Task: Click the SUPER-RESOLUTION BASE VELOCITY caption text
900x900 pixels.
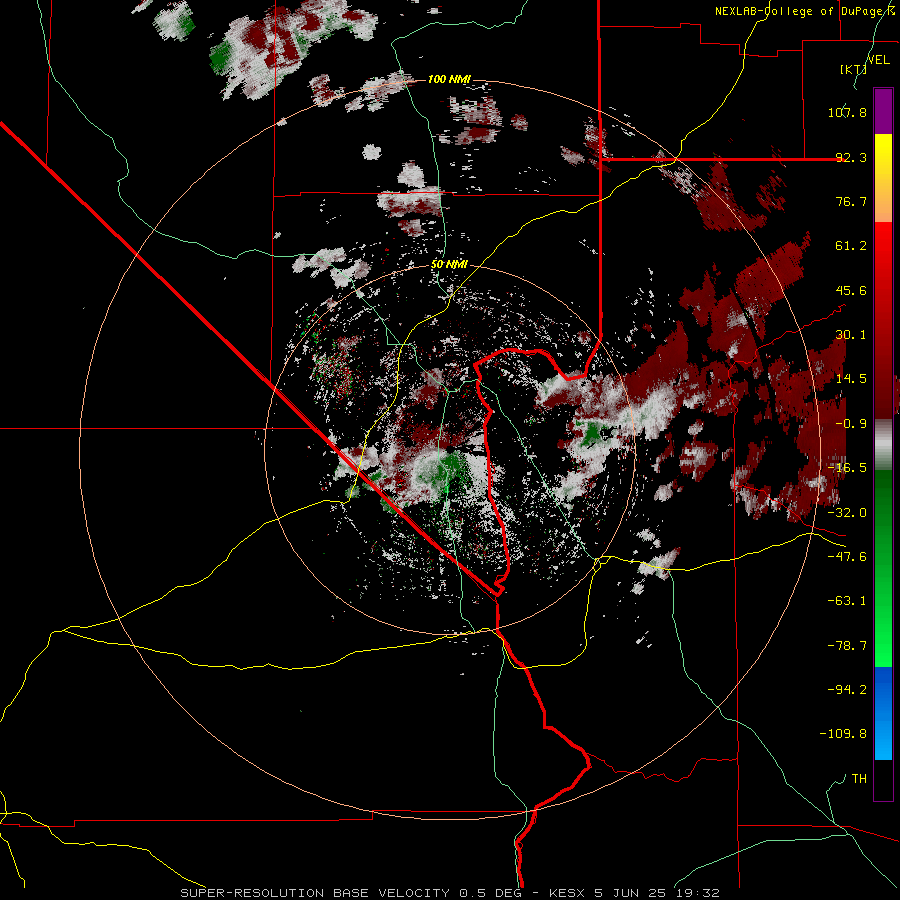Action: coord(317,893)
